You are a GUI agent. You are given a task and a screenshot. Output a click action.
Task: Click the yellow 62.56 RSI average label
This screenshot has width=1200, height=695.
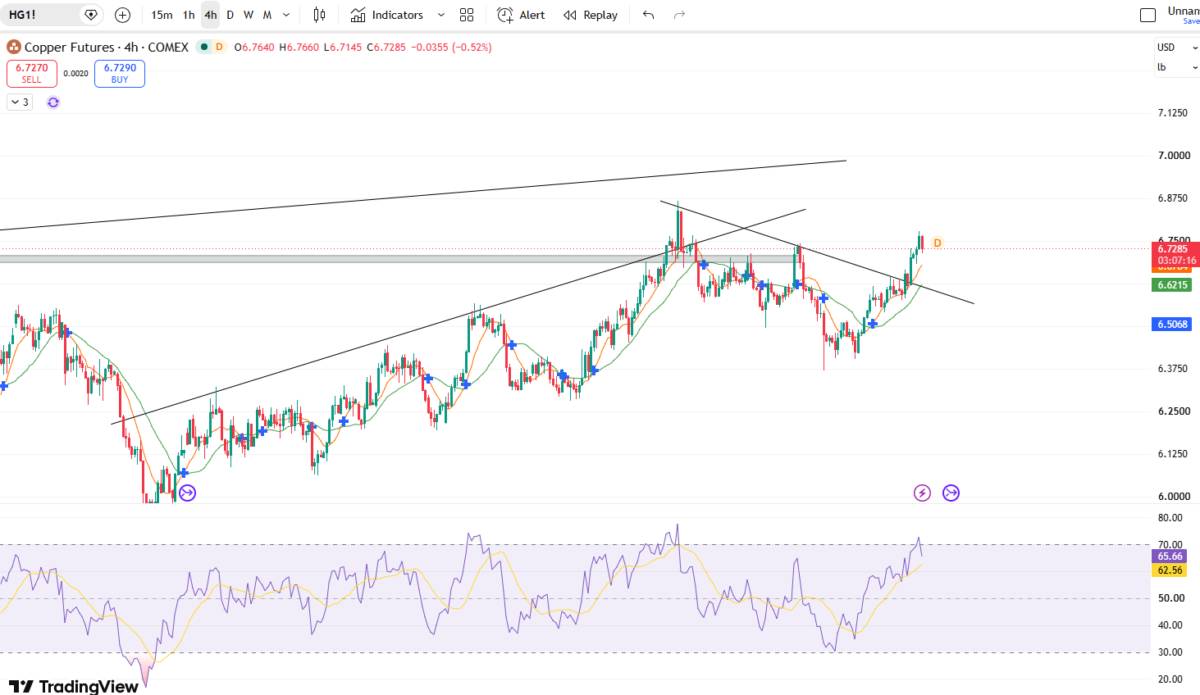(x=1170, y=570)
